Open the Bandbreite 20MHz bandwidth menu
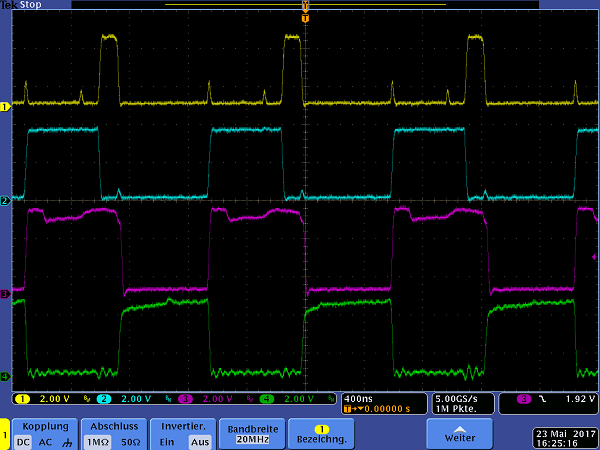 pyautogui.click(x=249, y=432)
